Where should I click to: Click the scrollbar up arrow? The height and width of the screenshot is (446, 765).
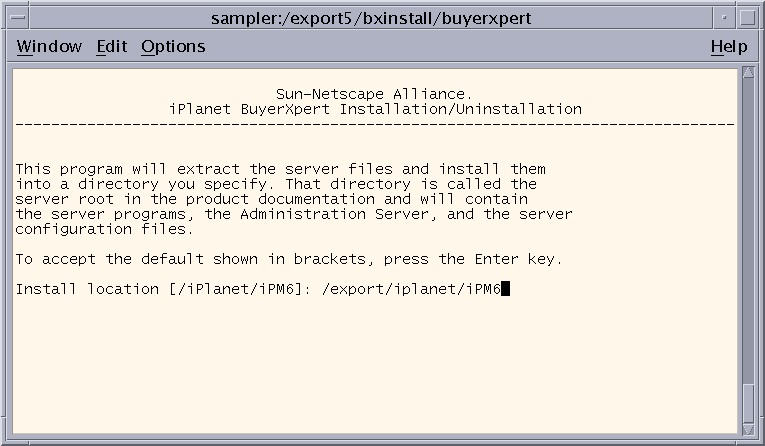coord(748,73)
